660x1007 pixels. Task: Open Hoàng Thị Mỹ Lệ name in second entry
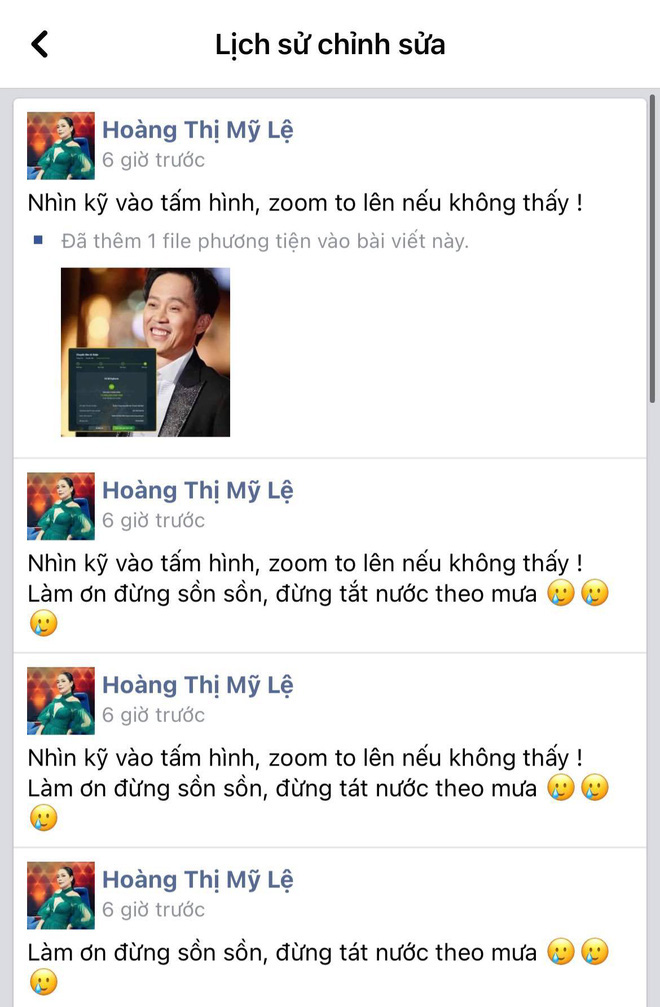coord(198,491)
